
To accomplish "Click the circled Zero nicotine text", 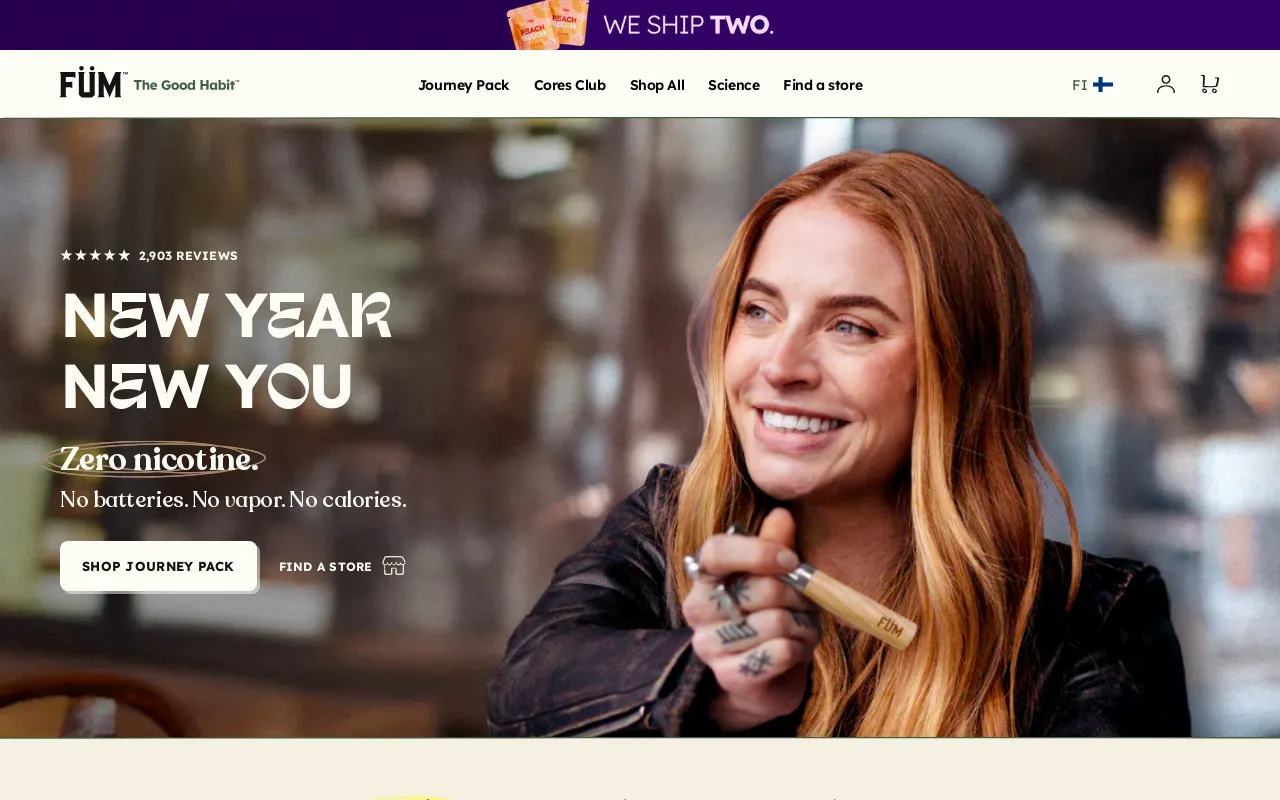I will click(158, 460).
